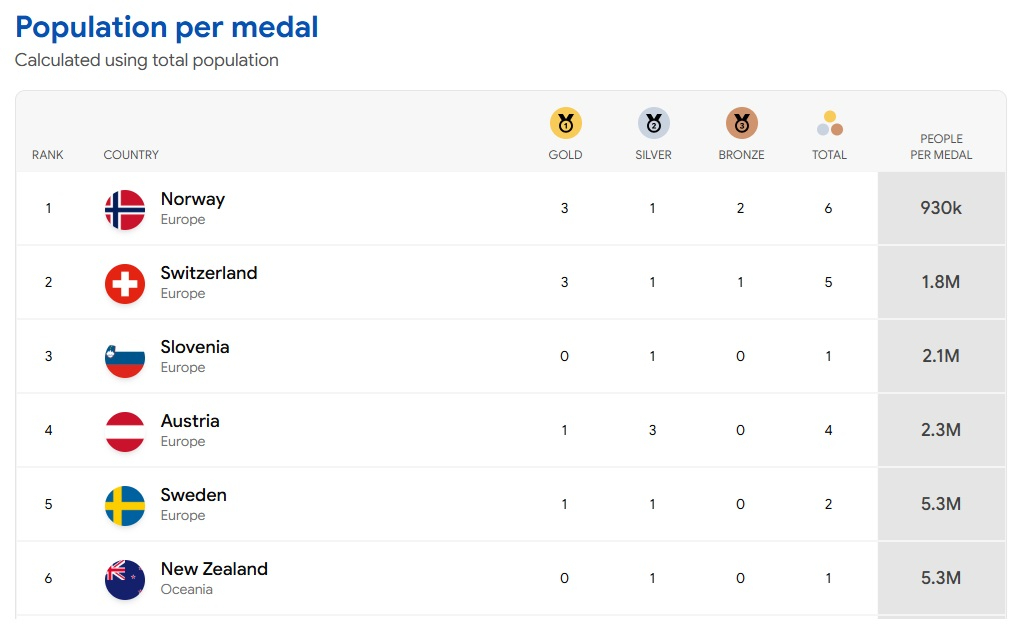Click the Norway flag icon
This screenshot has width=1030, height=629.
coord(125,210)
